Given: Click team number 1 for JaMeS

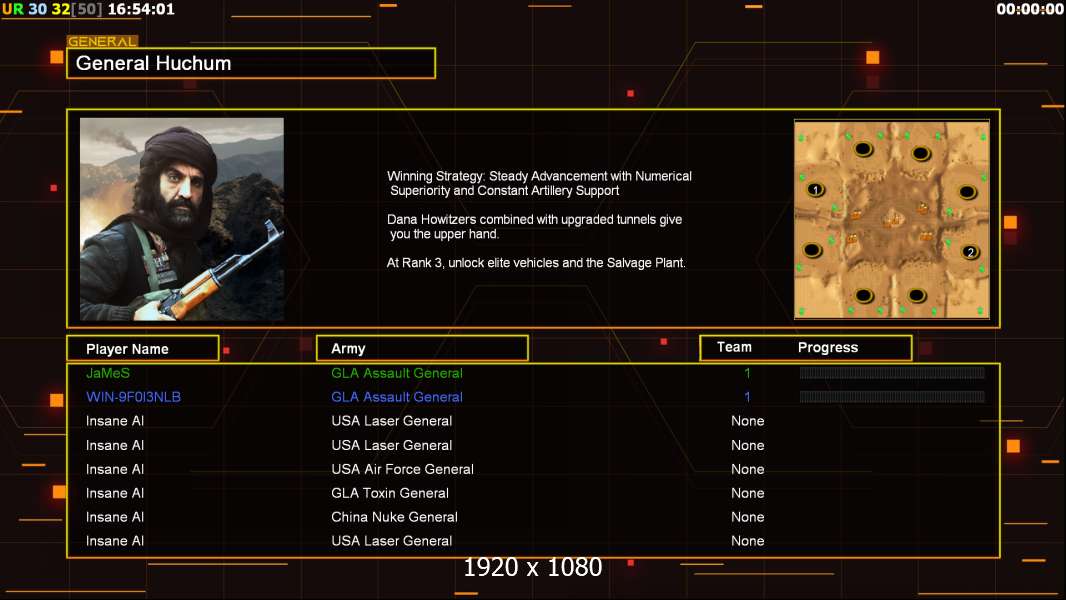Looking at the screenshot, I should [x=747, y=373].
